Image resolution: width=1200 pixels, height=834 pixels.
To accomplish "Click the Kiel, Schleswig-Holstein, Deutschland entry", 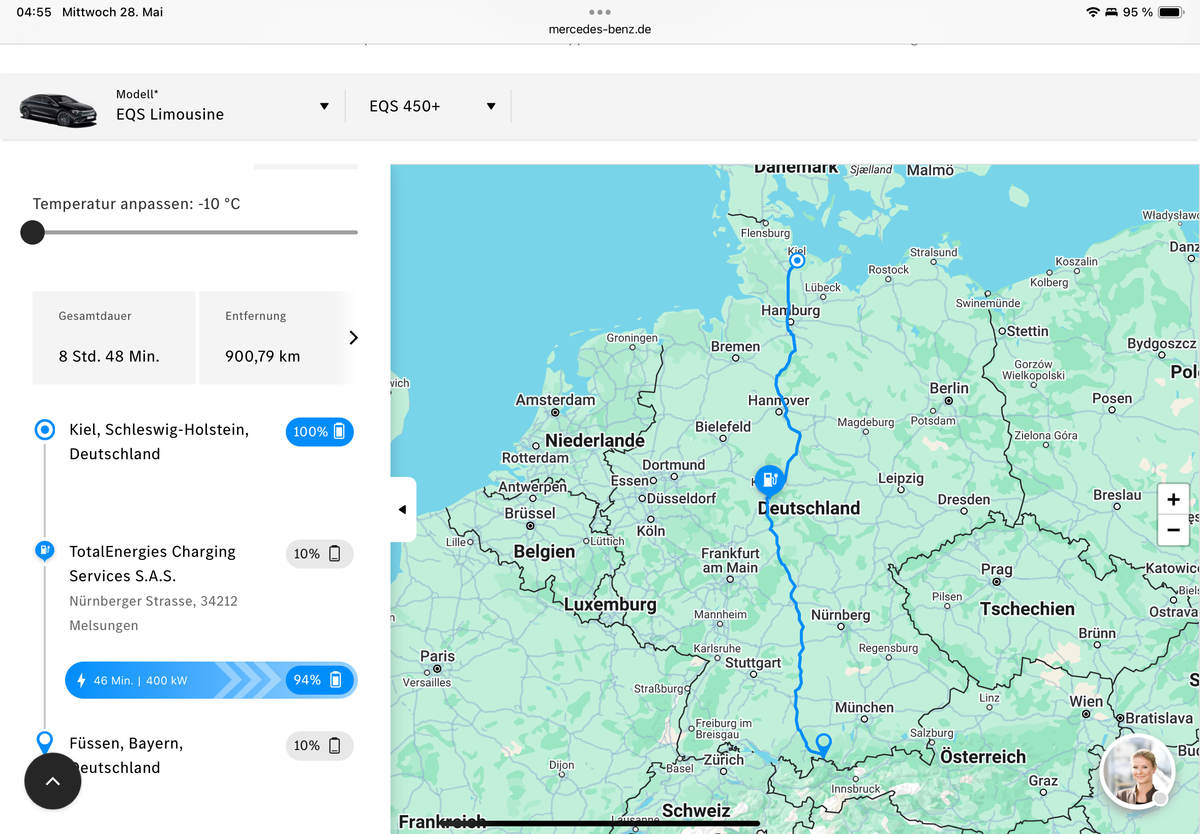I will tap(159, 442).
